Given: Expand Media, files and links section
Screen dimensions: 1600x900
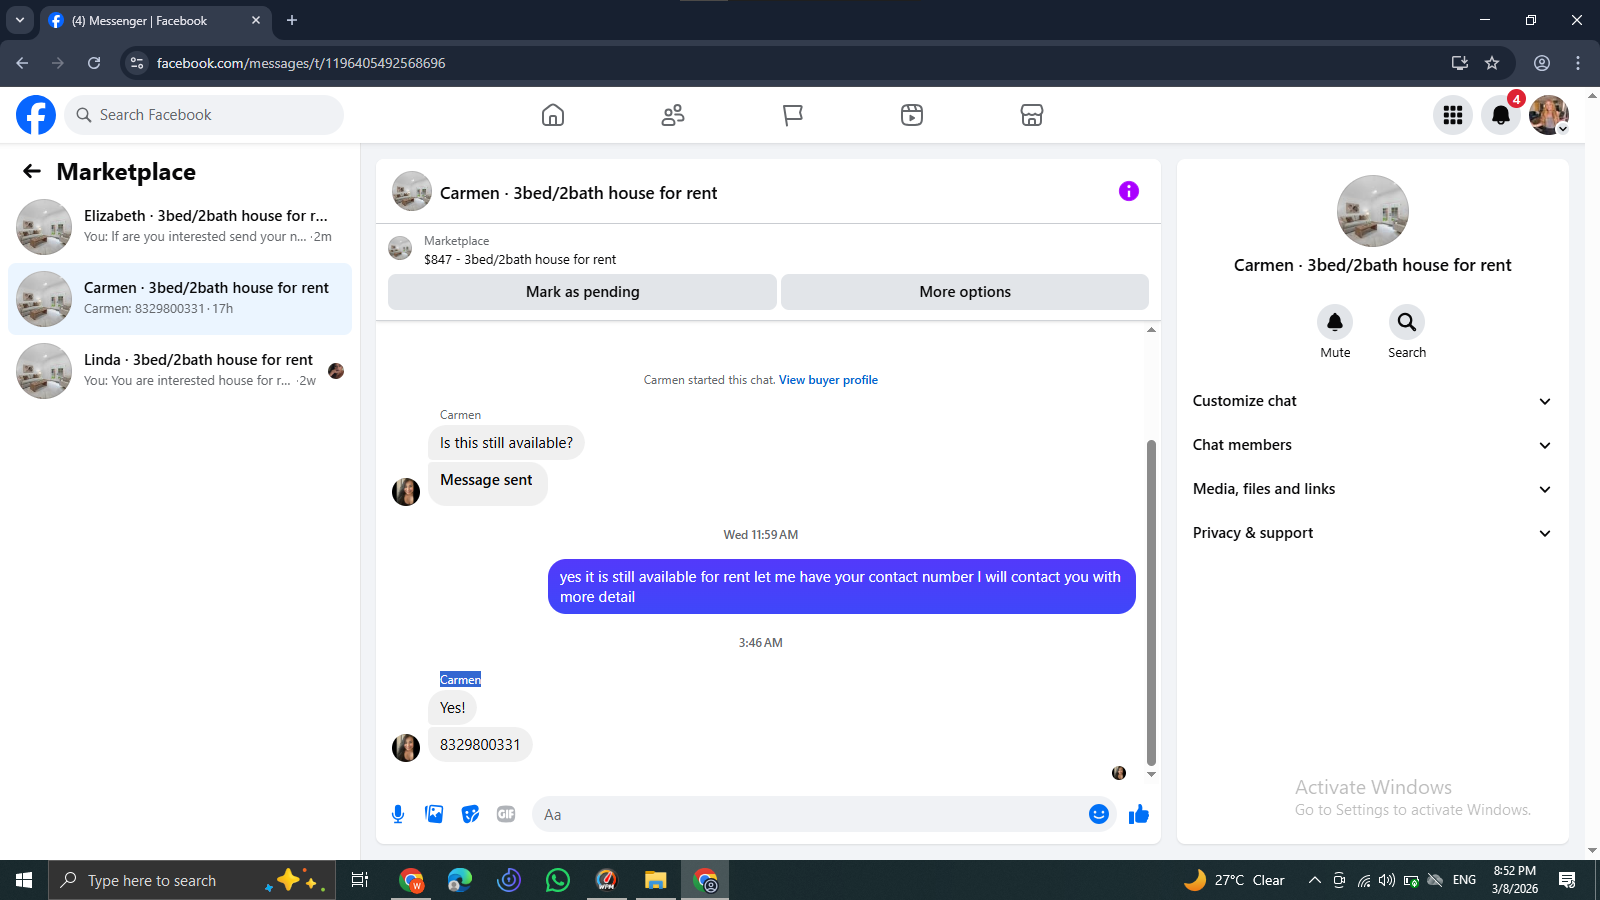Looking at the screenshot, I should click(1372, 489).
